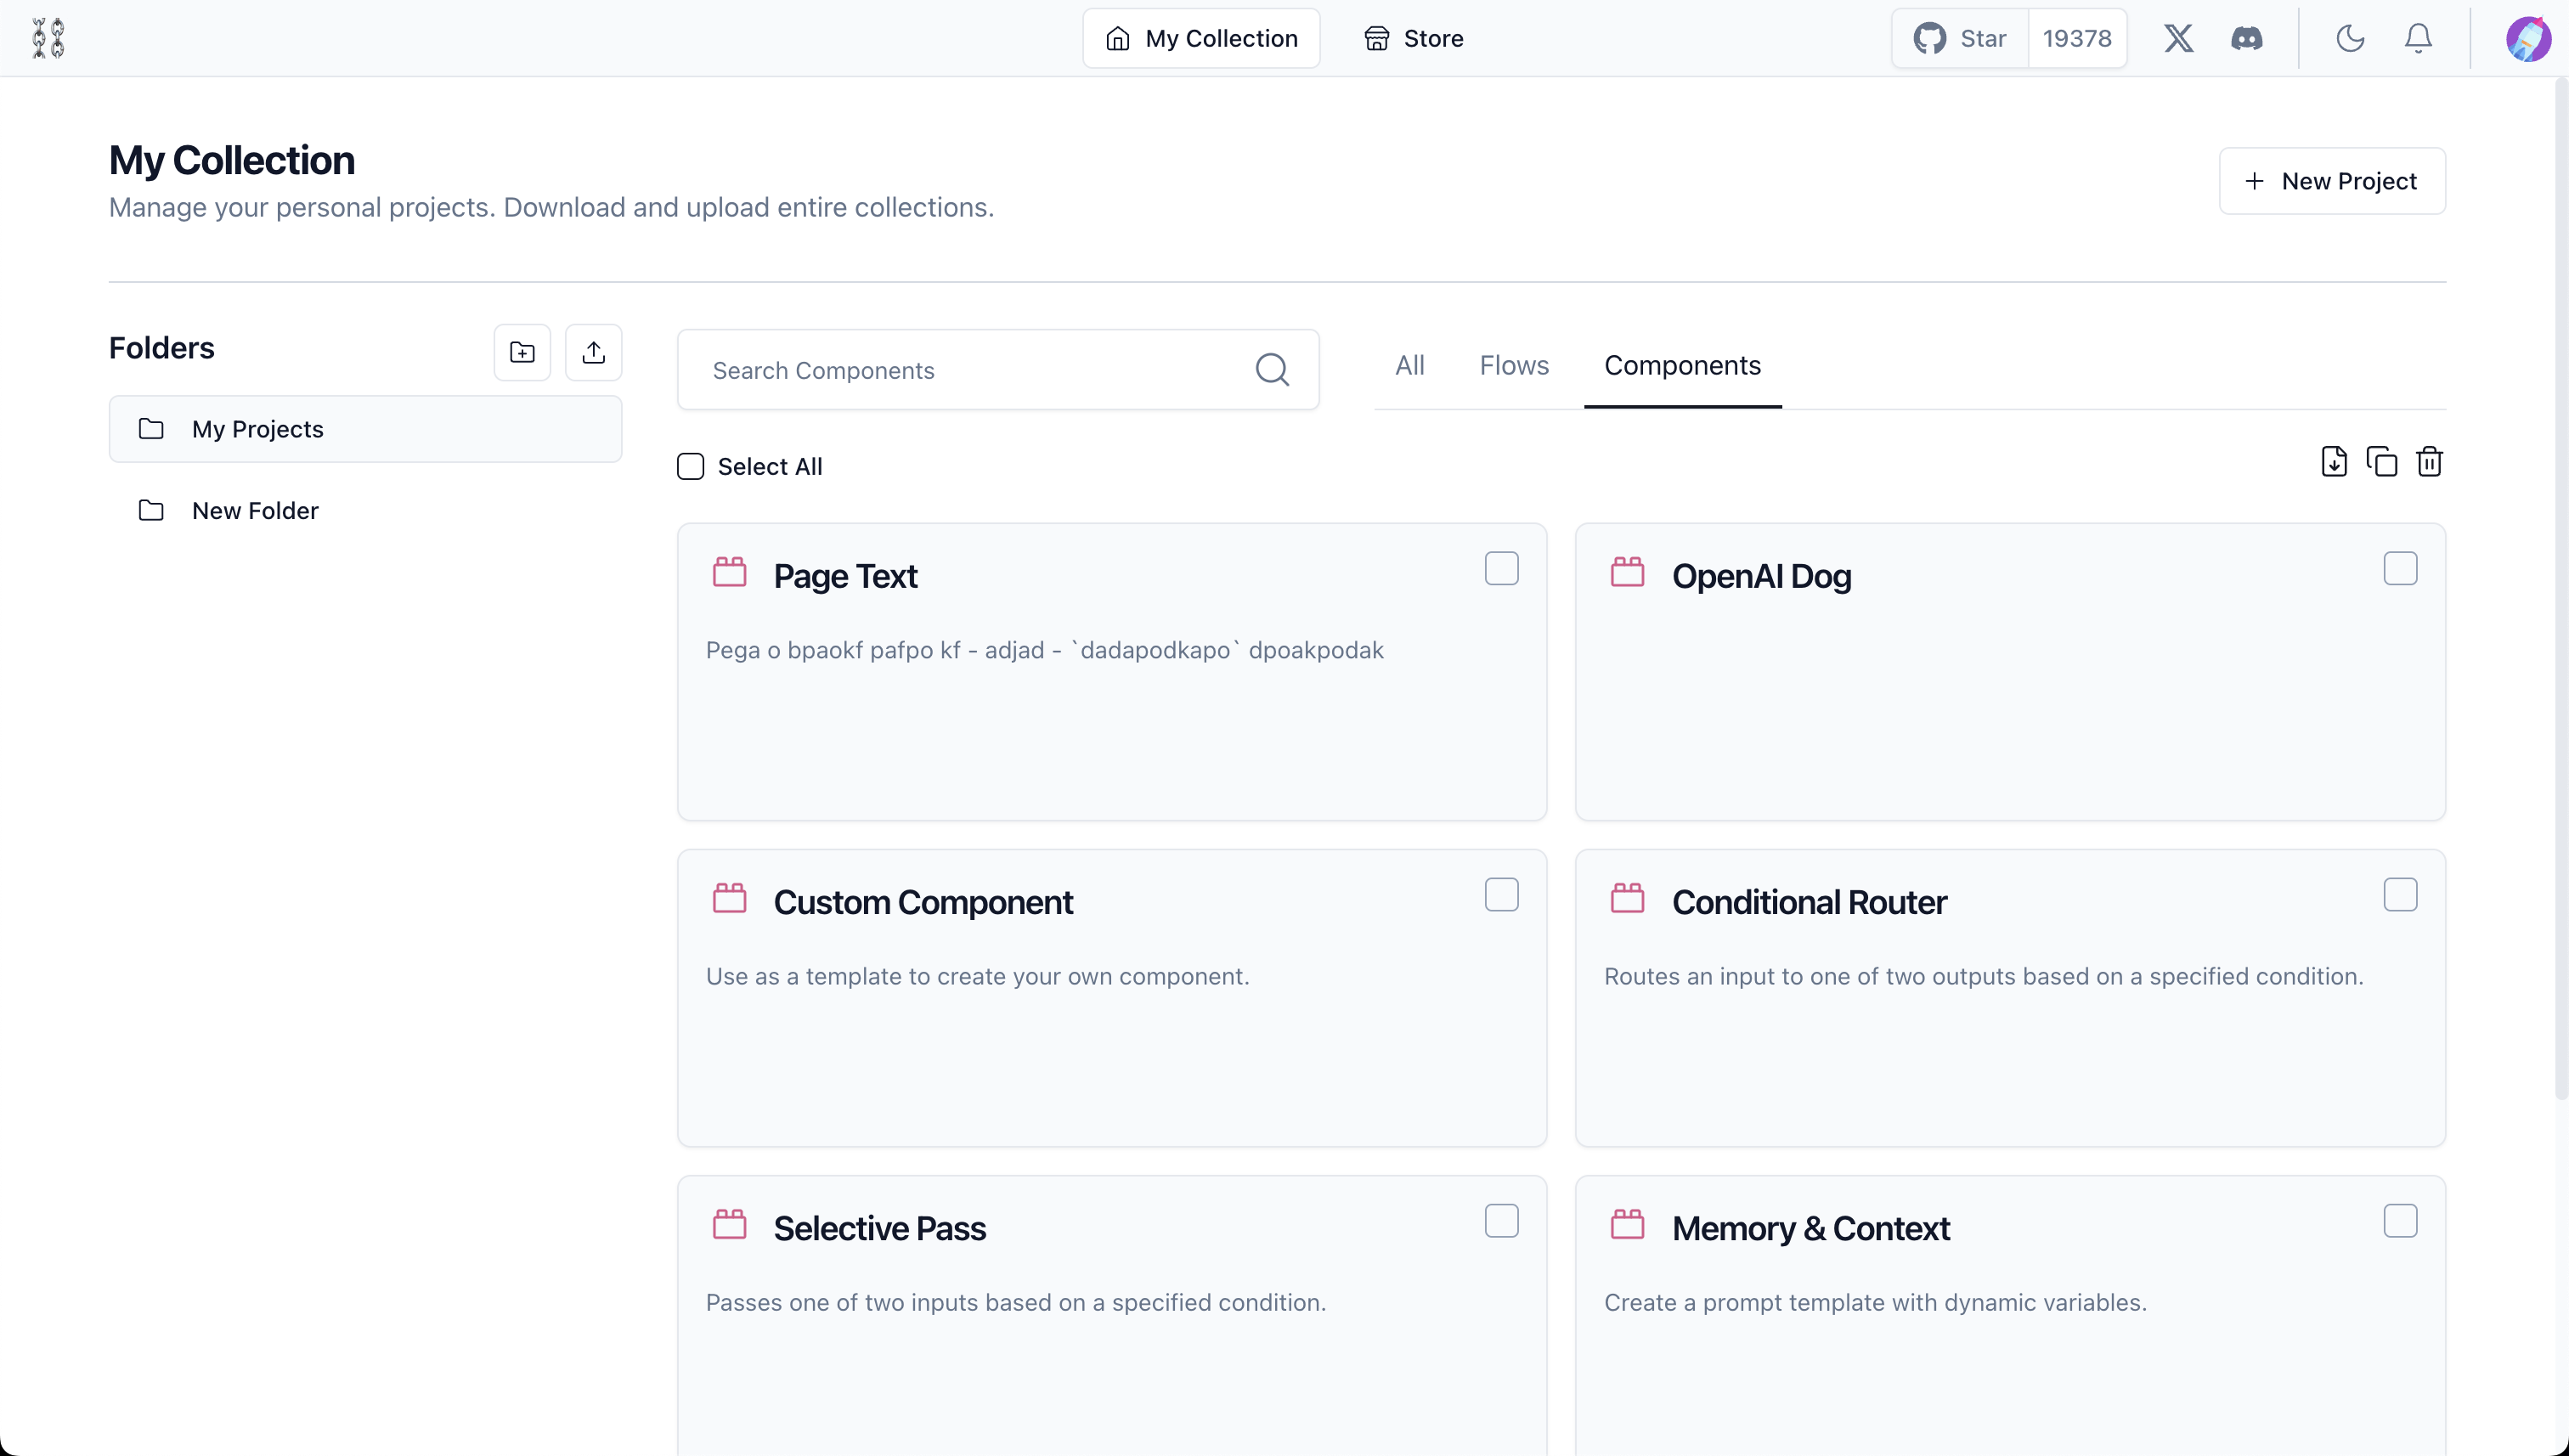Delete selected items with the trash icon
2569x1456 pixels.
(2429, 462)
